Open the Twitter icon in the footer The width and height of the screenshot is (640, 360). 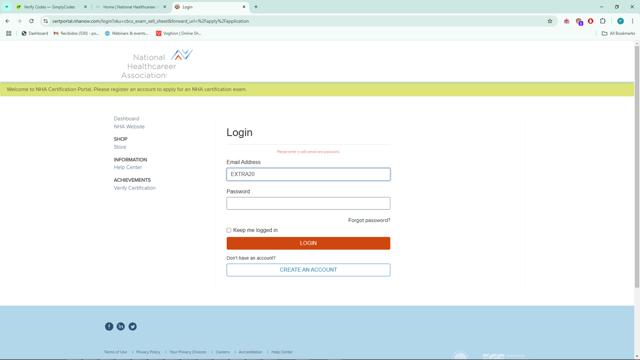click(133, 326)
